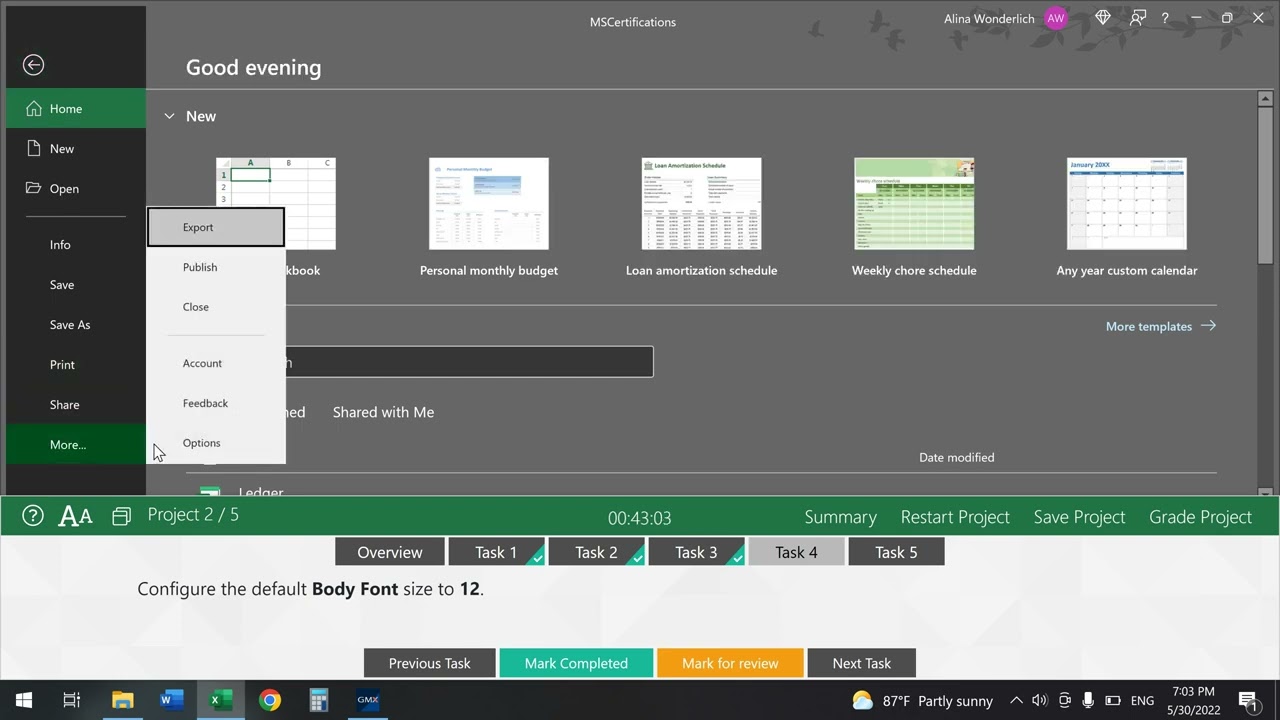Select Close in the flyout menu
The width and height of the screenshot is (1280, 720).
click(216, 307)
